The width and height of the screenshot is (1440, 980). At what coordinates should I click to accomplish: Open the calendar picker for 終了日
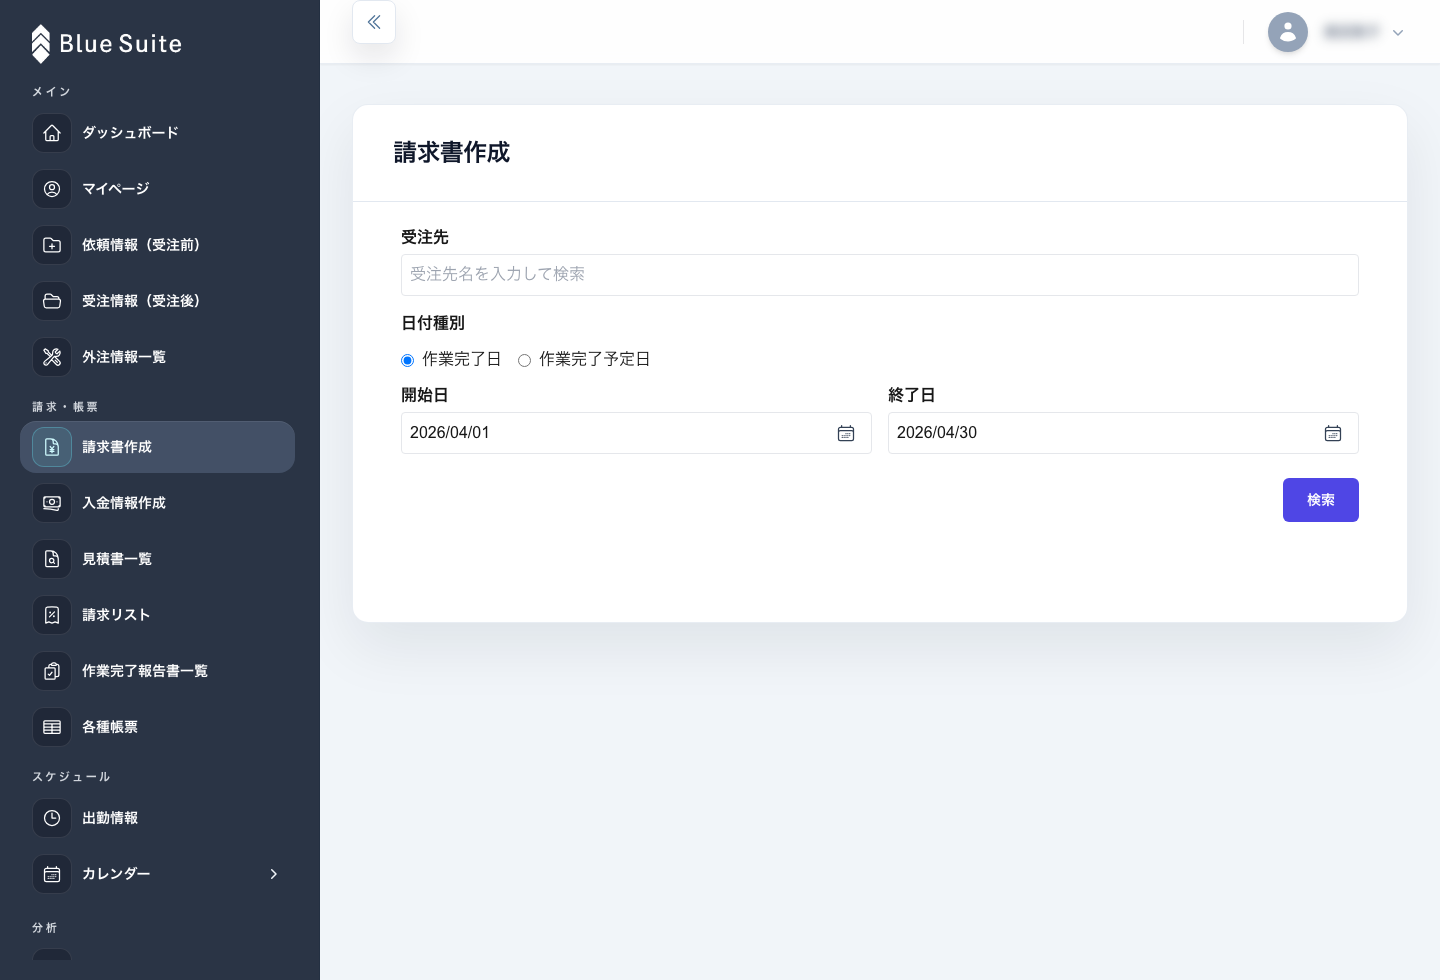click(1333, 433)
